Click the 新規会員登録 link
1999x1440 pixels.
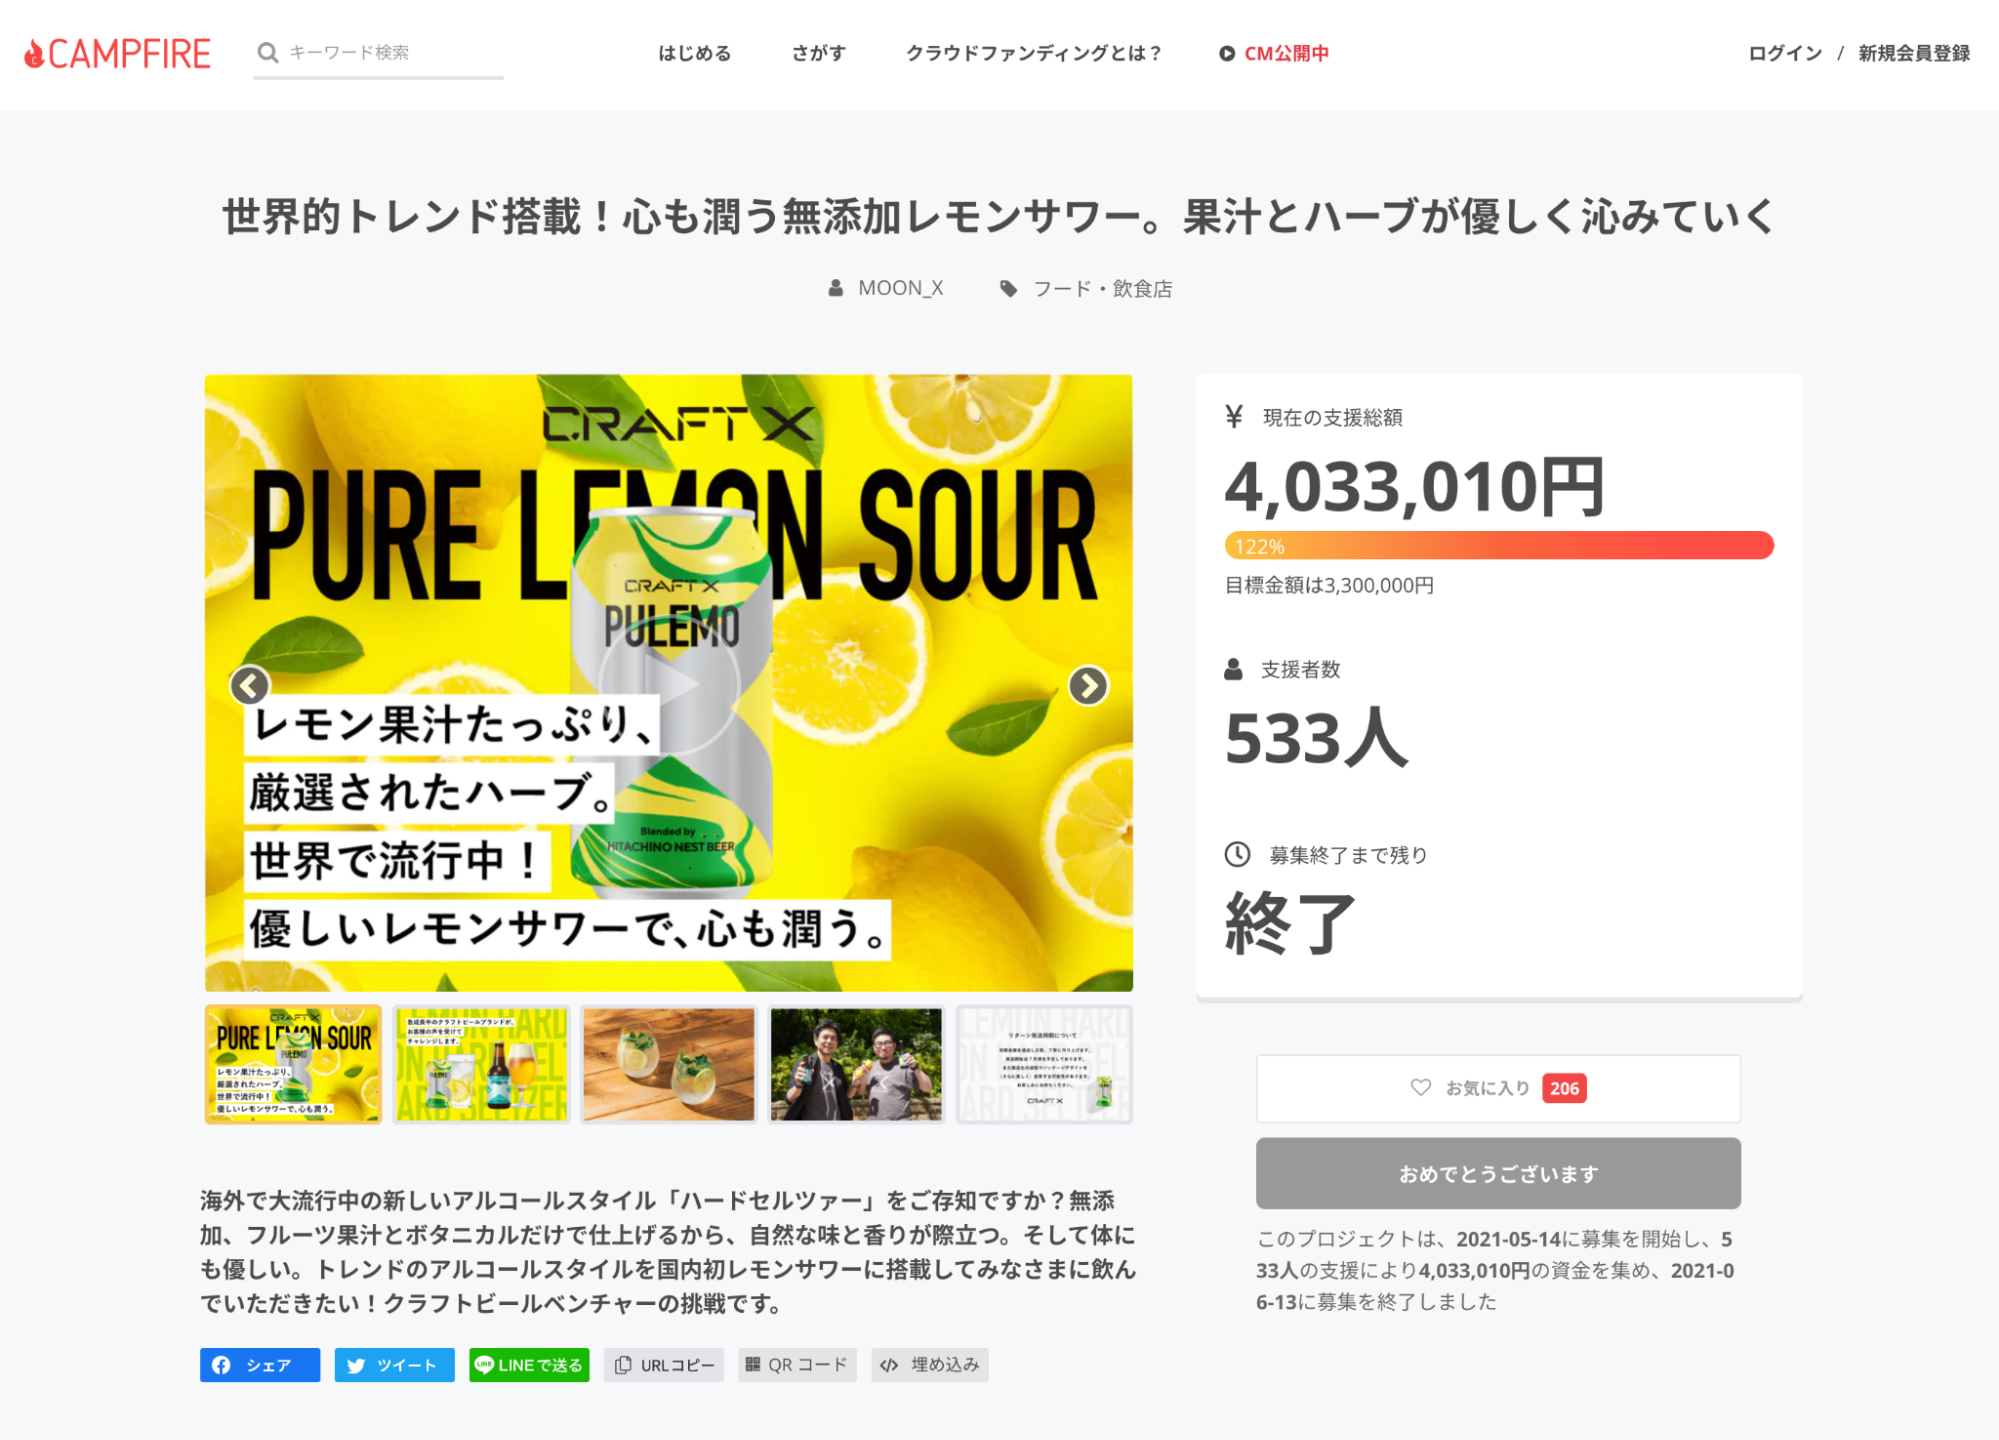tap(1914, 53)
